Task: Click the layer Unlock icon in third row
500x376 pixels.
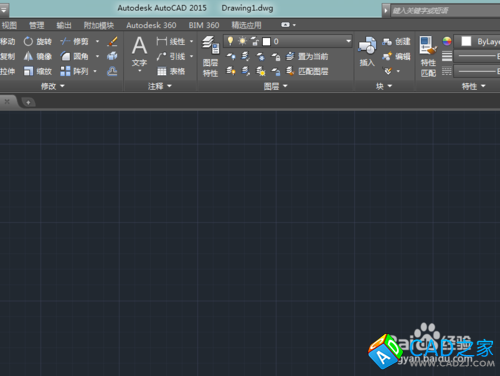Action: pos(276,71)
